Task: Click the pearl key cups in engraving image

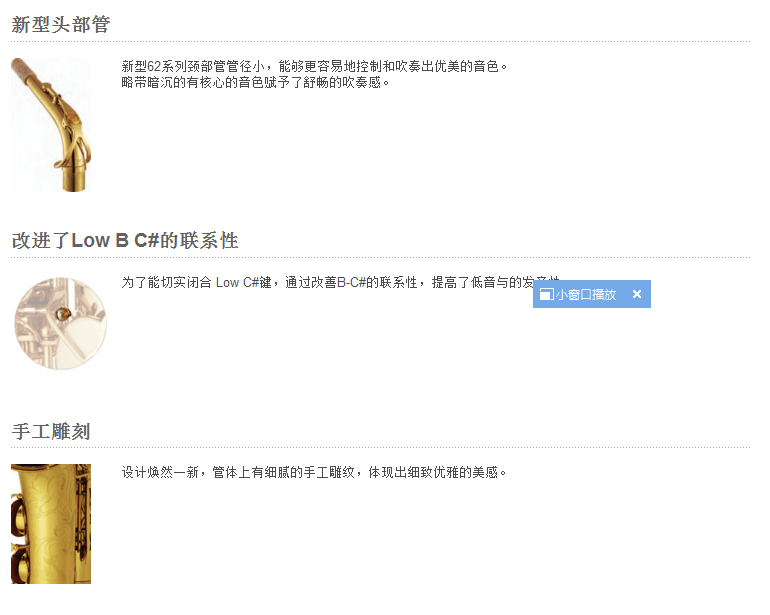Action: click(x=19, y=540)
